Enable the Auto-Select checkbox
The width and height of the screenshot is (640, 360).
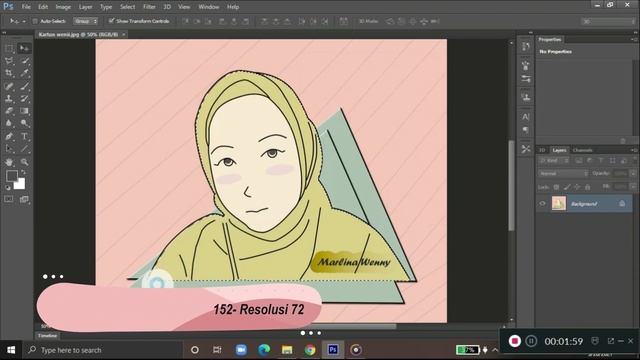pos(35,21)
